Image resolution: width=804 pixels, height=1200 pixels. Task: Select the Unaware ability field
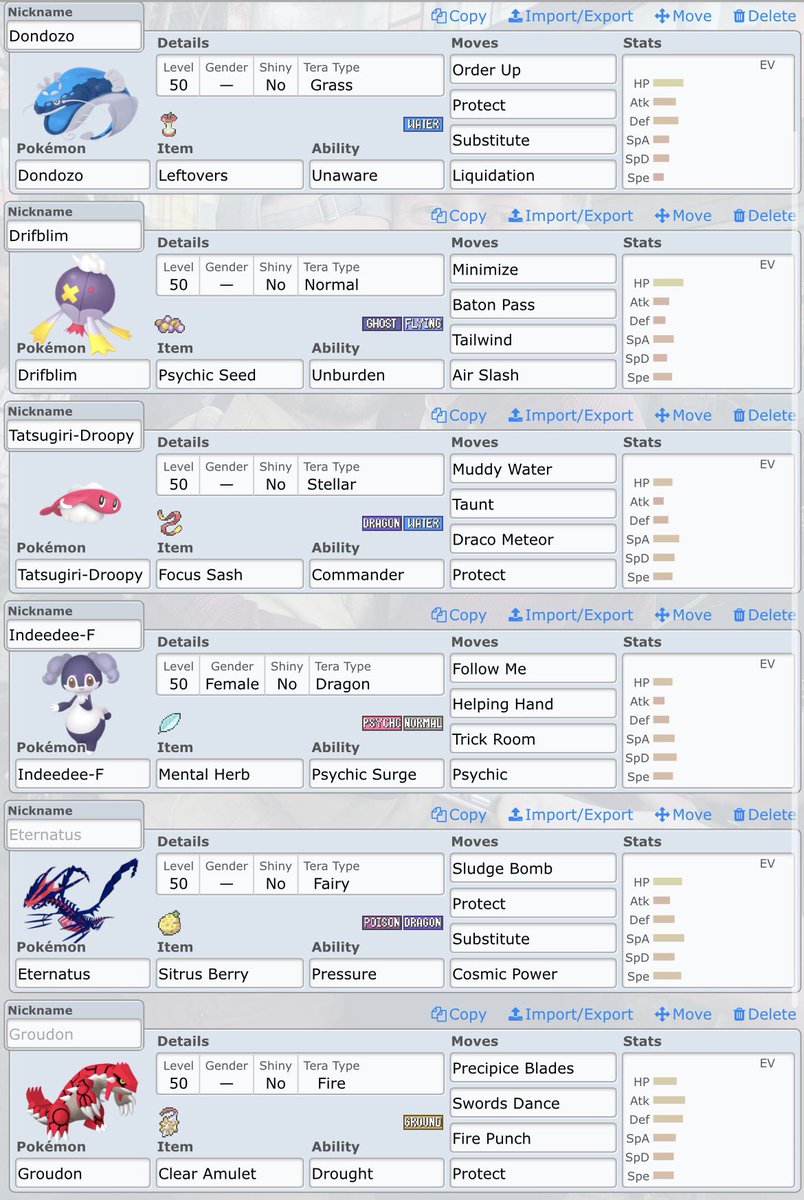coord(376,175)
